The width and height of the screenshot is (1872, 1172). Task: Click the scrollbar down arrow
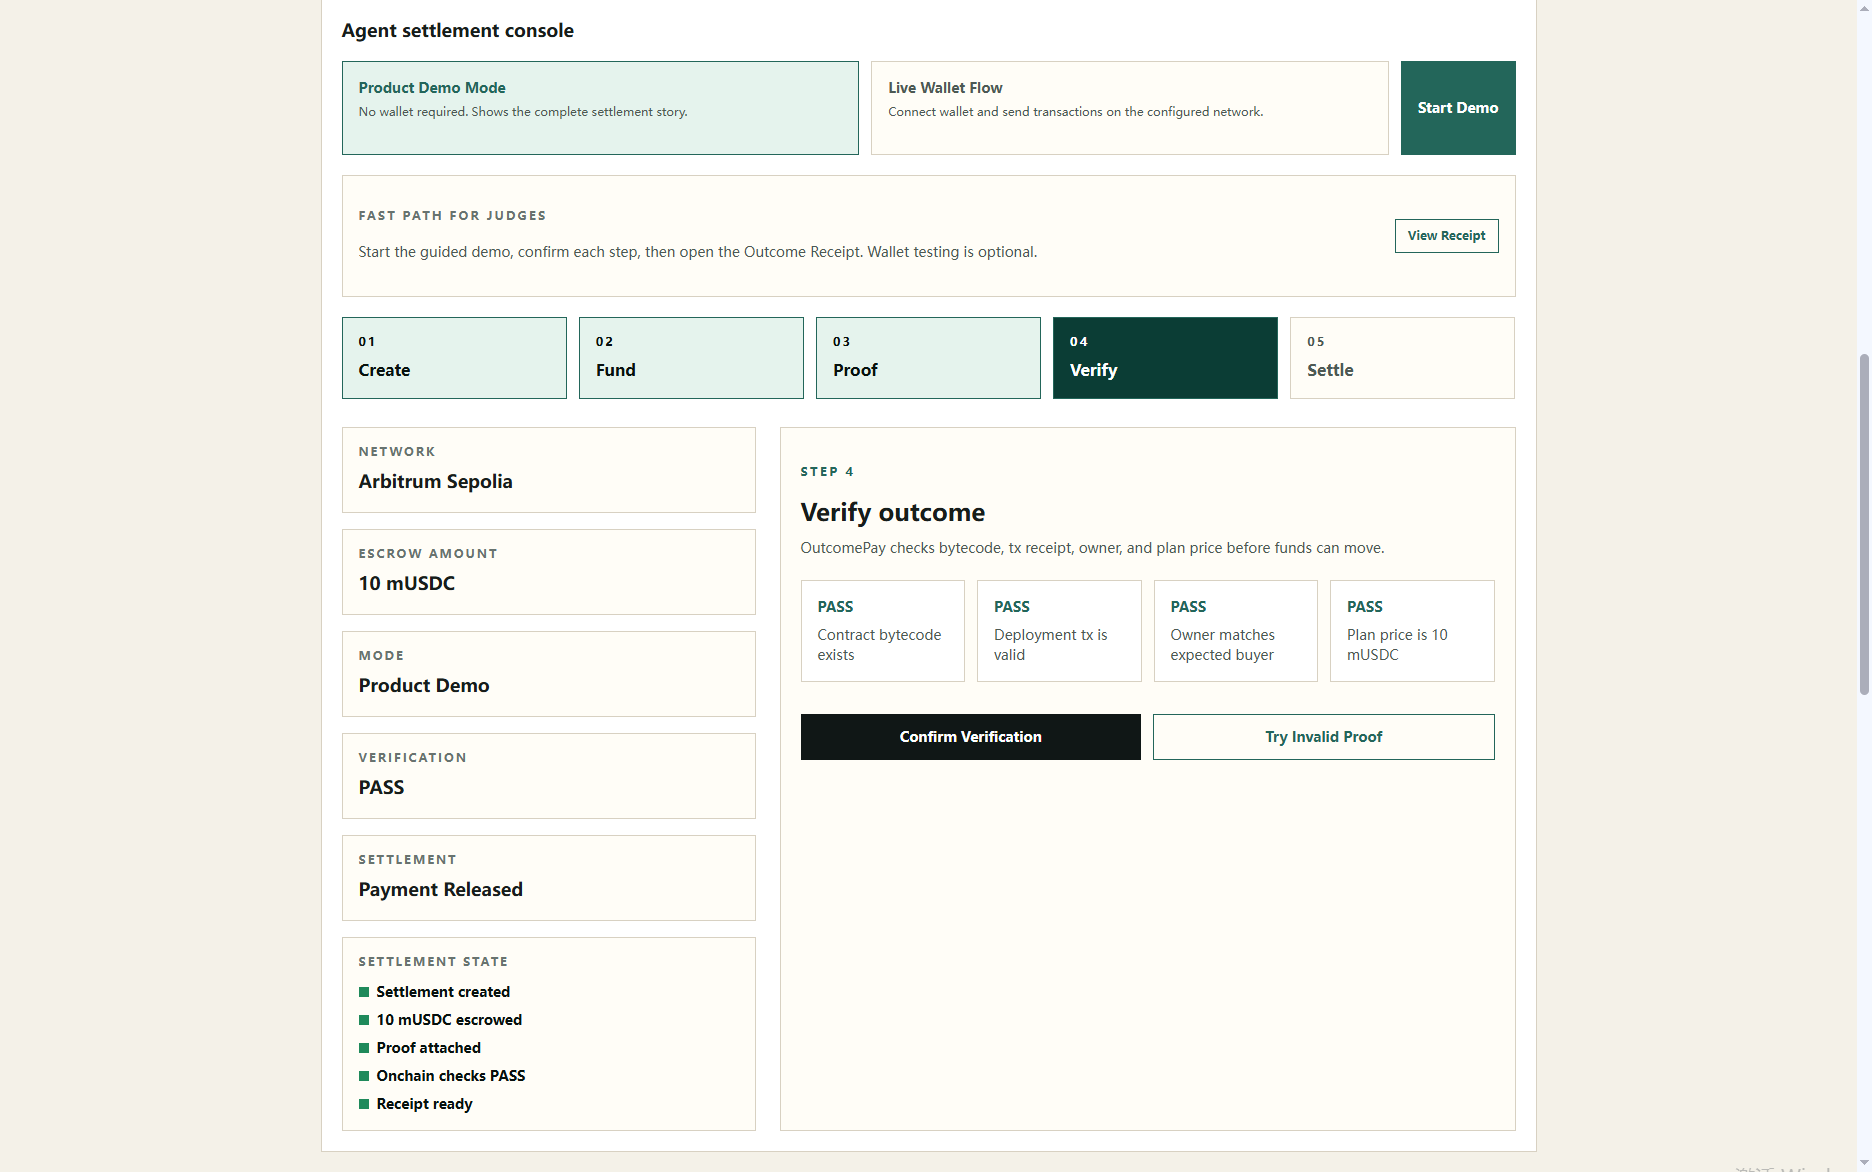click(1864, 1163)
